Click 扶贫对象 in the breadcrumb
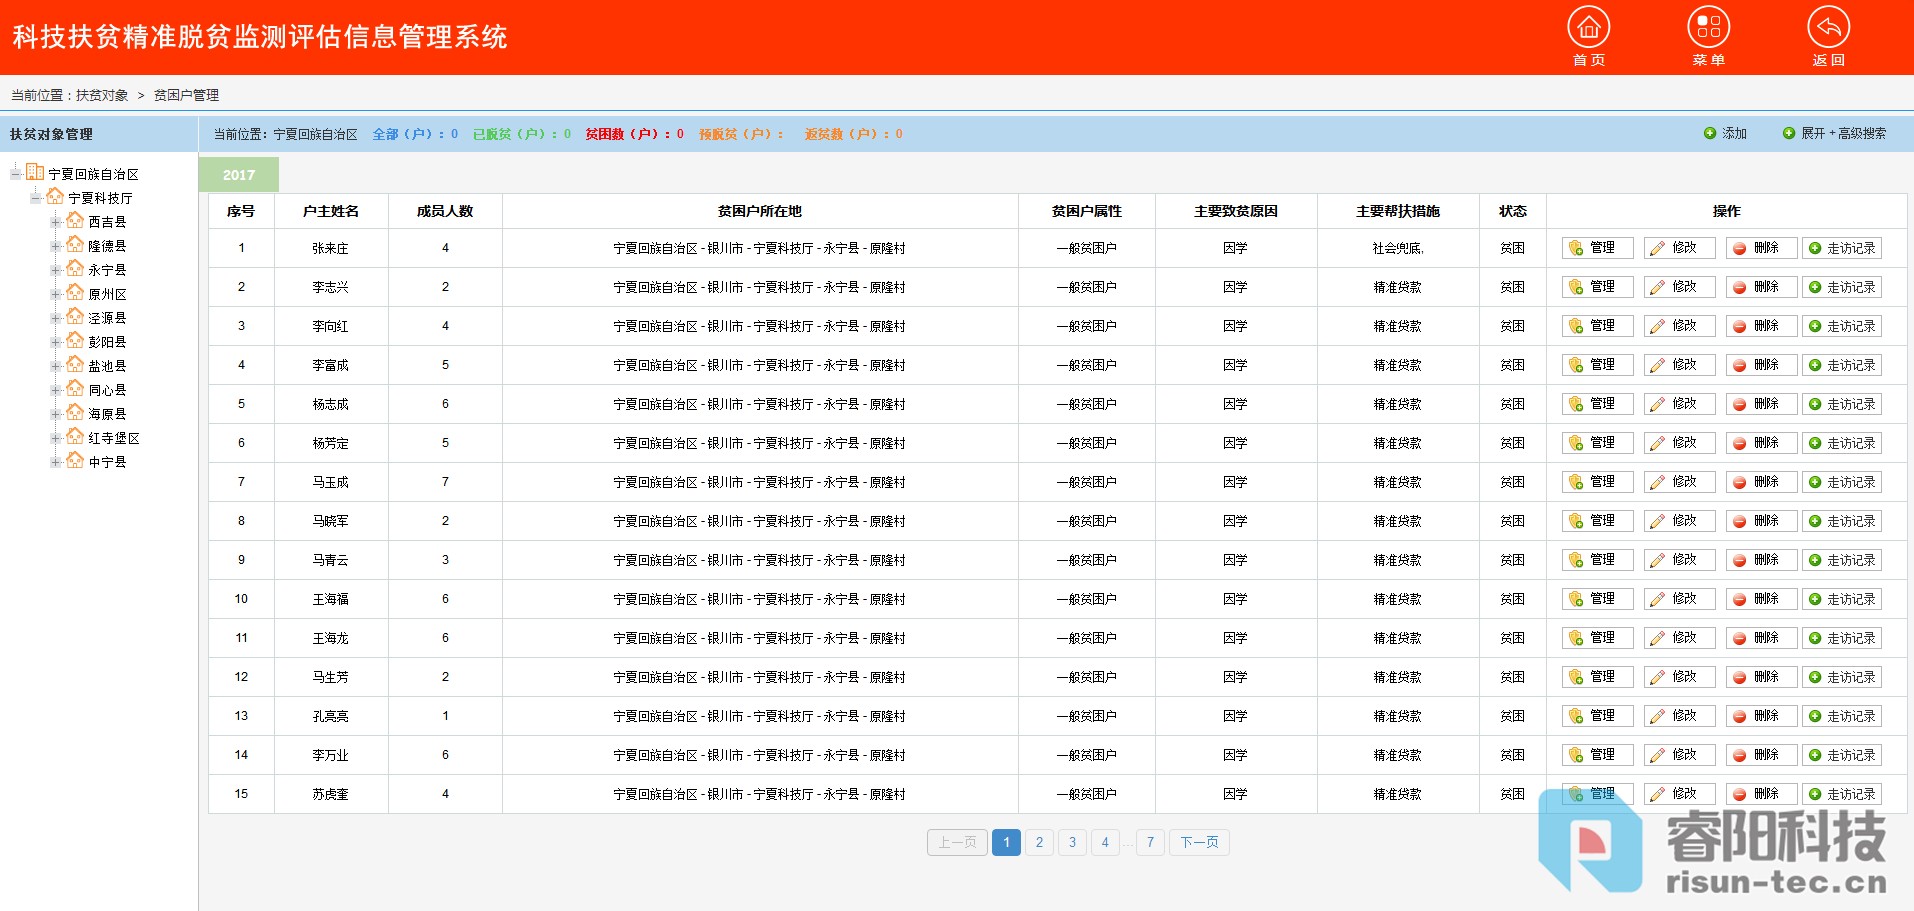The height and width of the screenshot is (911, 1914). (x=102, y=95)
